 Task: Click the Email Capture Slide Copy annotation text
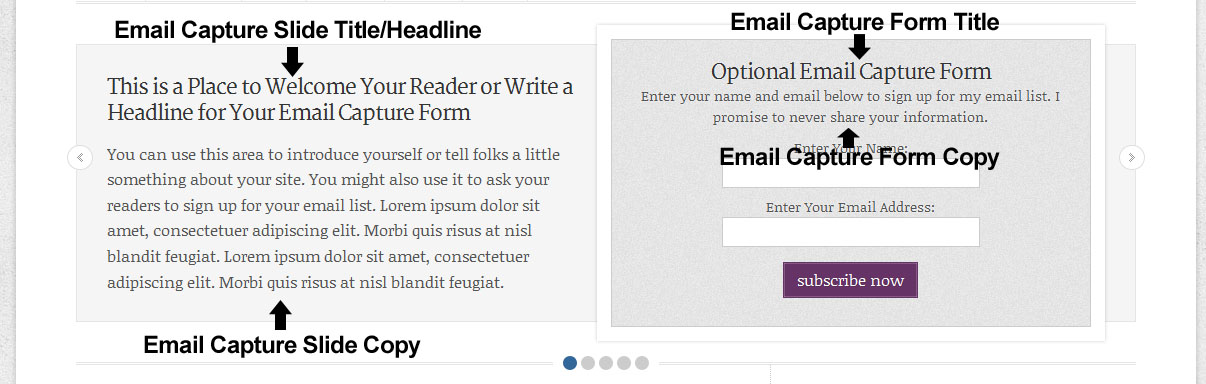coord(282,346)
